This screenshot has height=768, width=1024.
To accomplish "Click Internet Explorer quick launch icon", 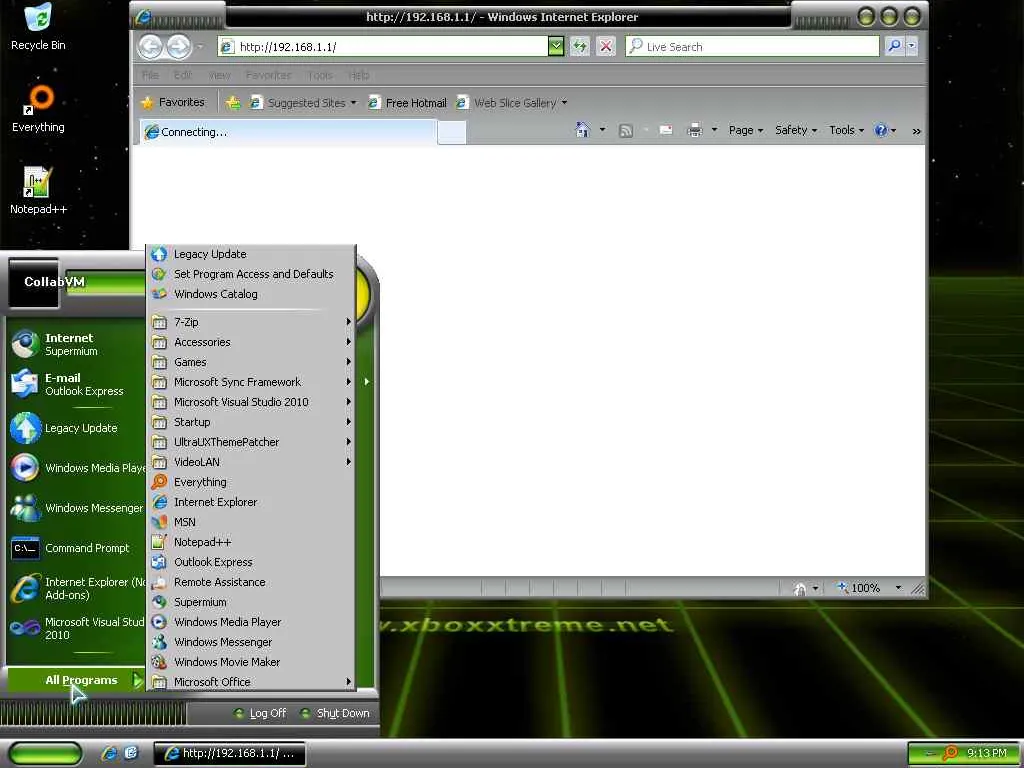I will click(x=110, y=753).
